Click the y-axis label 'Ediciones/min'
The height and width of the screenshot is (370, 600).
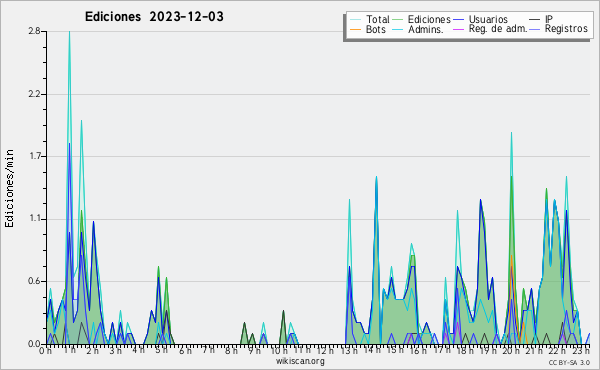coord(9,188)
